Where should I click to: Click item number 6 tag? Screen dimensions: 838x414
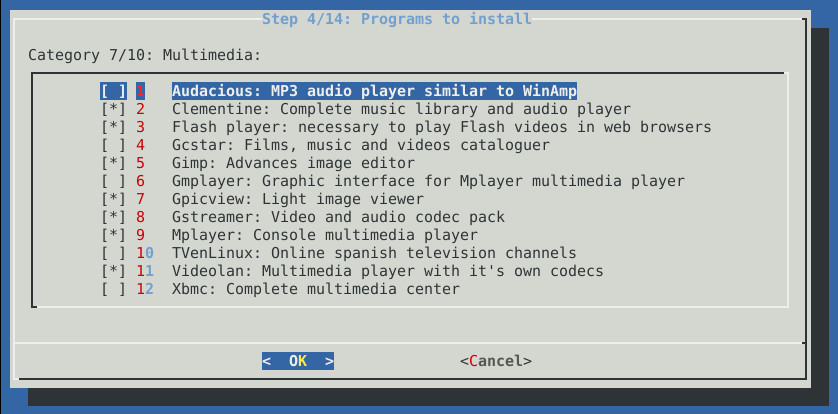tap(140, 181)
